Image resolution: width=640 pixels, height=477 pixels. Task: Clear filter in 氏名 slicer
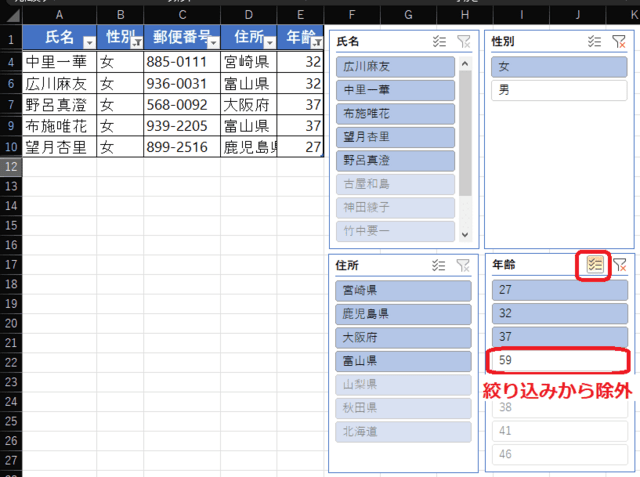click(463, 41)
